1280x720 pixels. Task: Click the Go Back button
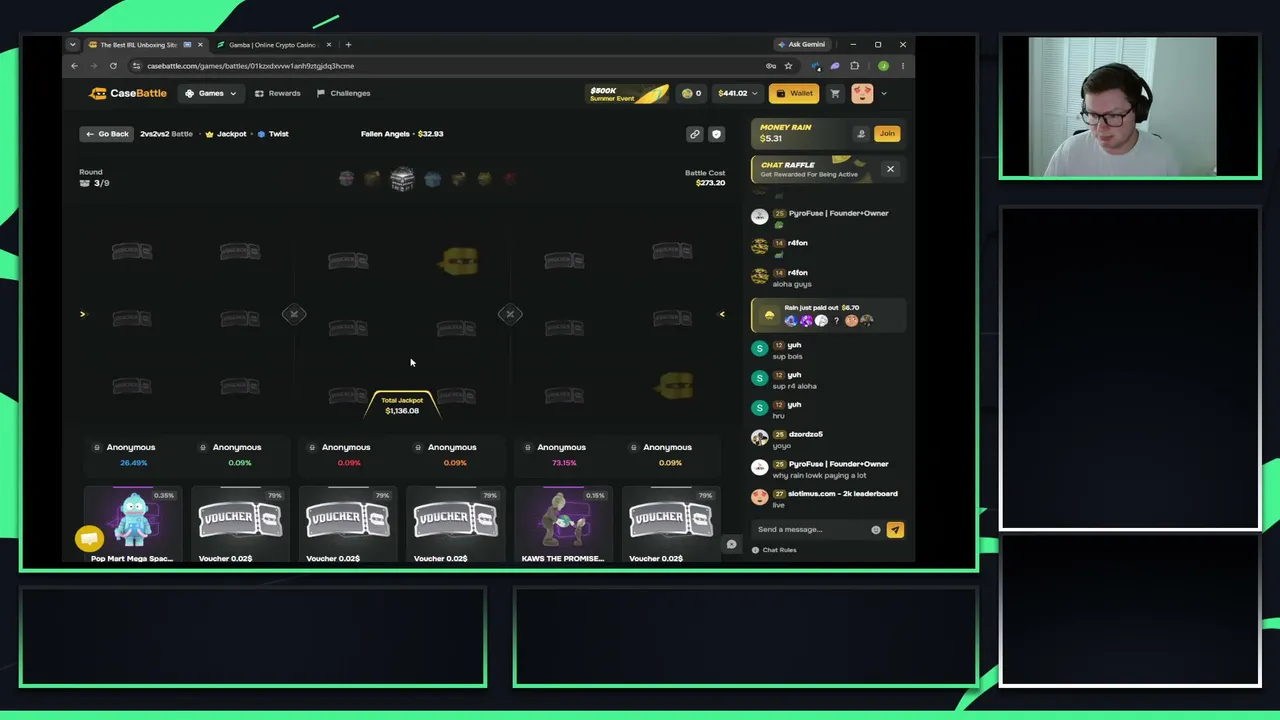coord(107,134)
